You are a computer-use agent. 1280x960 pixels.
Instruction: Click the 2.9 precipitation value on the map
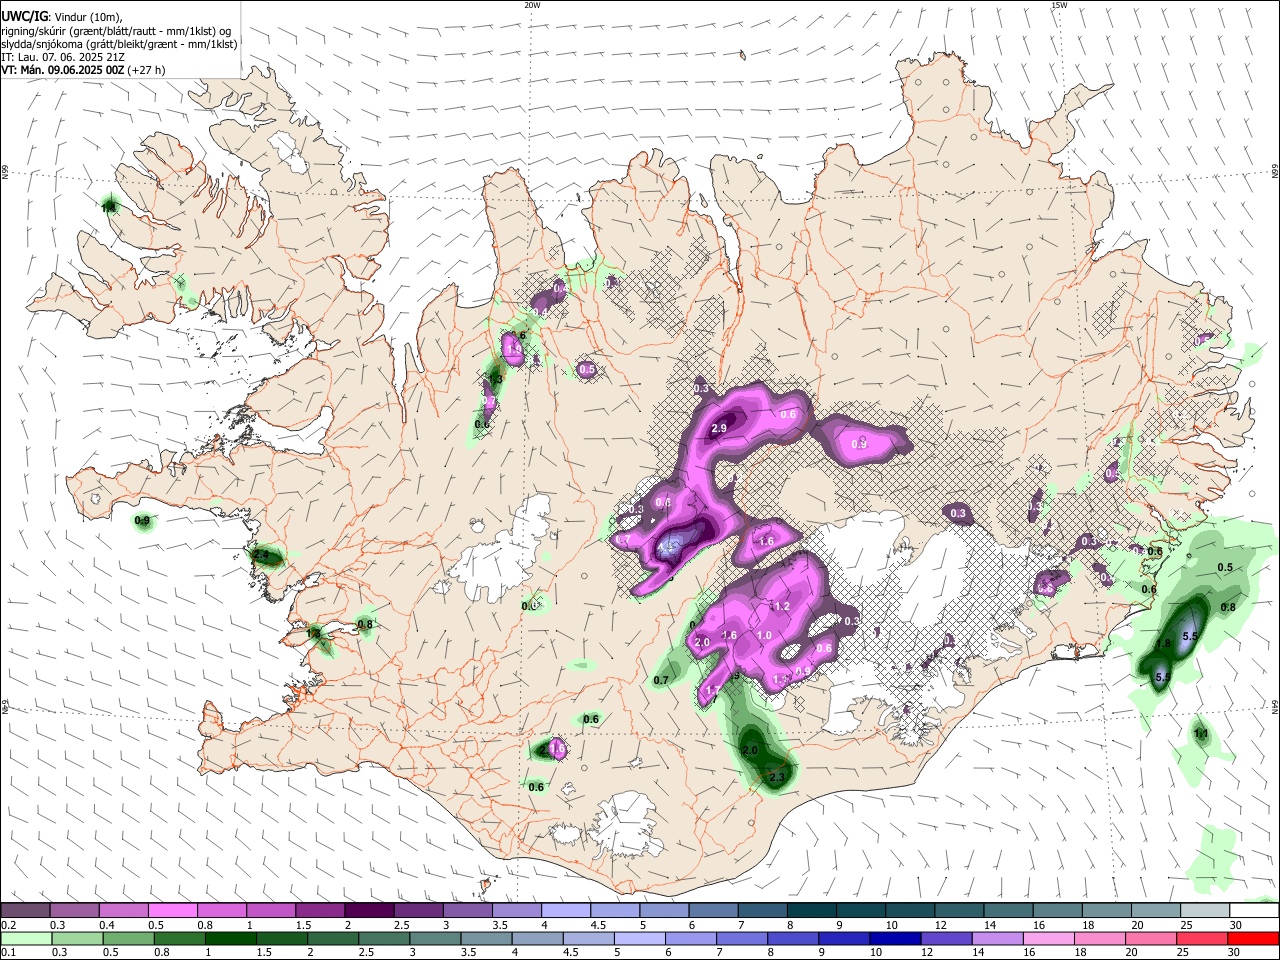coord(718,429)
